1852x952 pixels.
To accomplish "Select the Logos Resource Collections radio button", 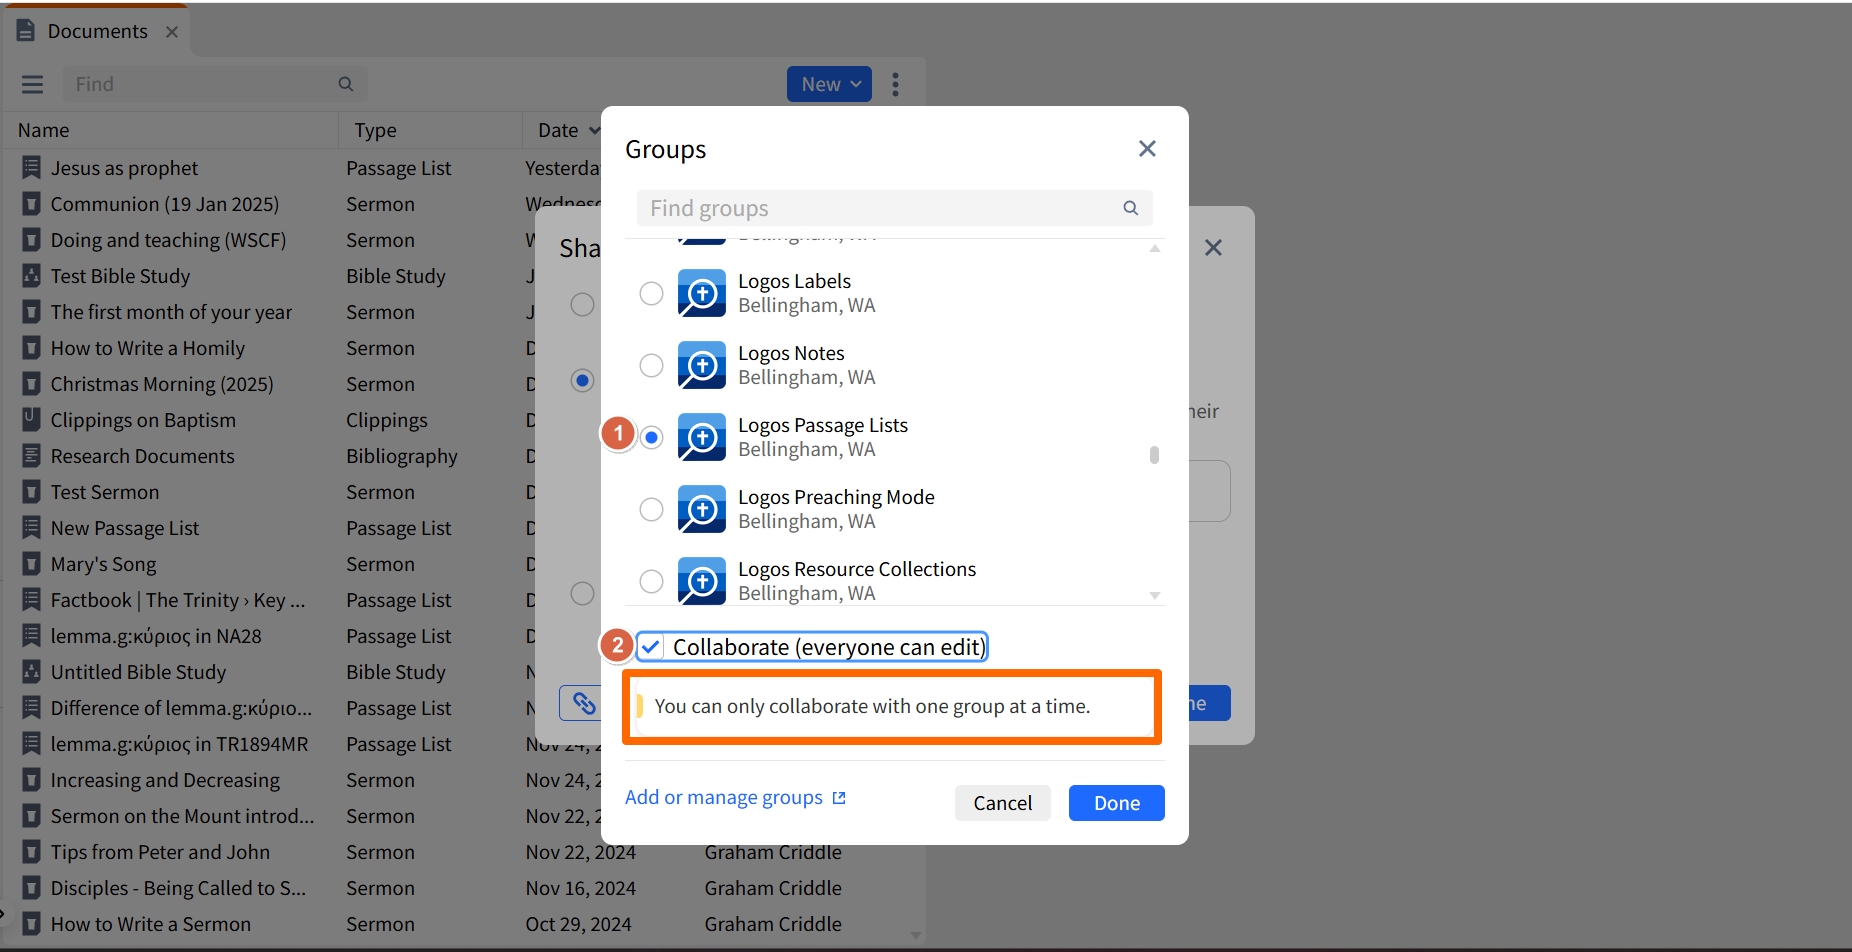I will [651, 581].
